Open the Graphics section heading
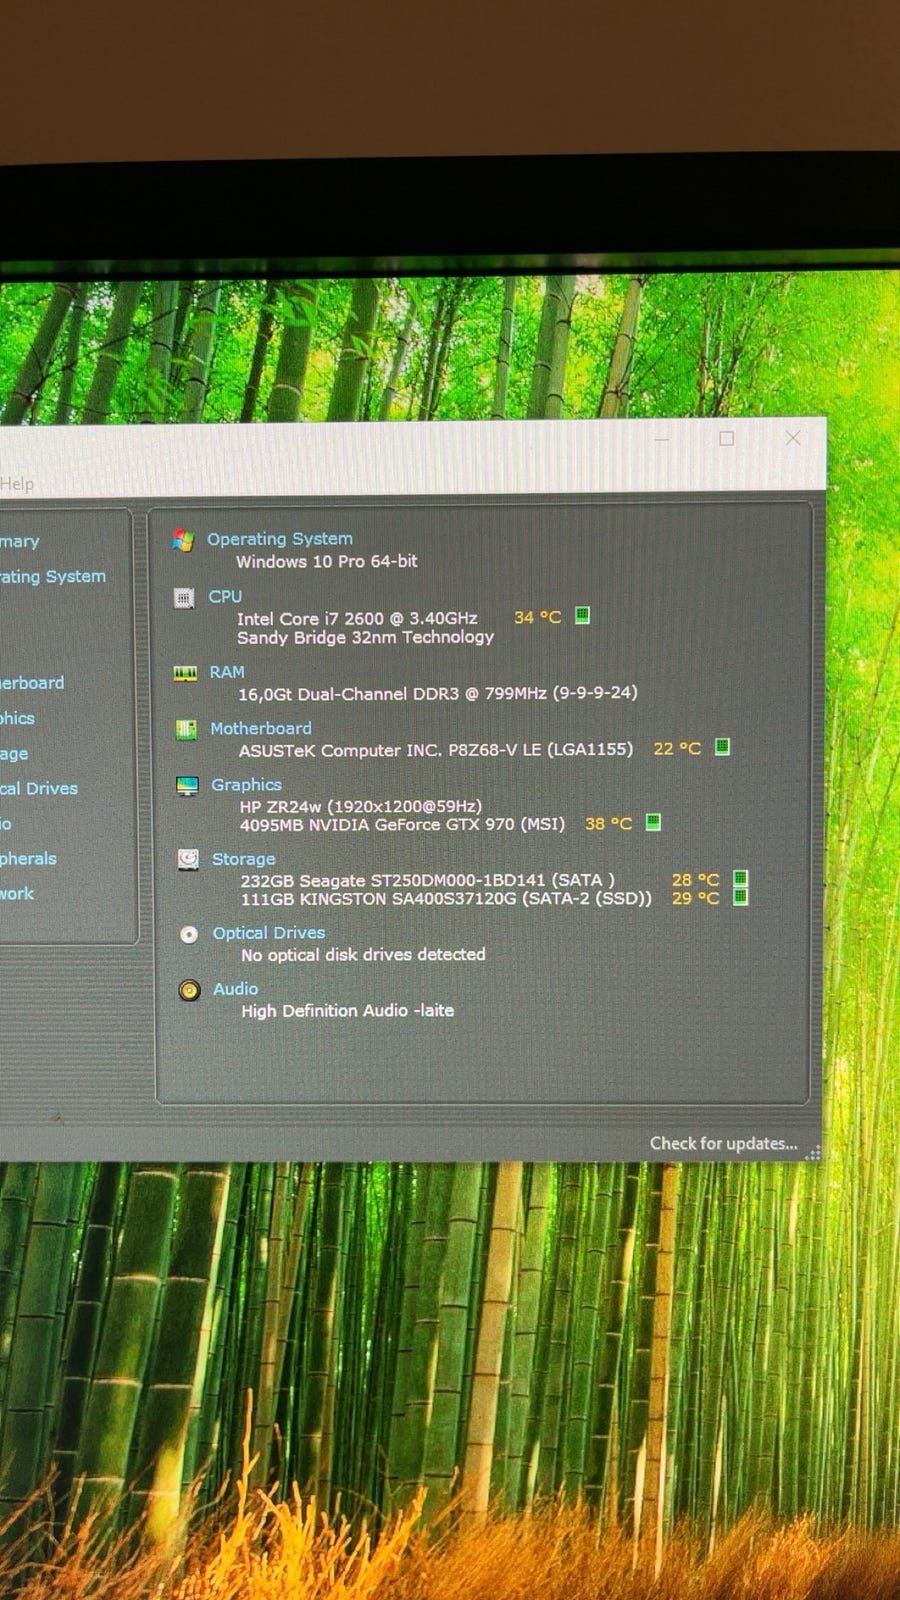 pyautogui.click(x=246, y=785)
